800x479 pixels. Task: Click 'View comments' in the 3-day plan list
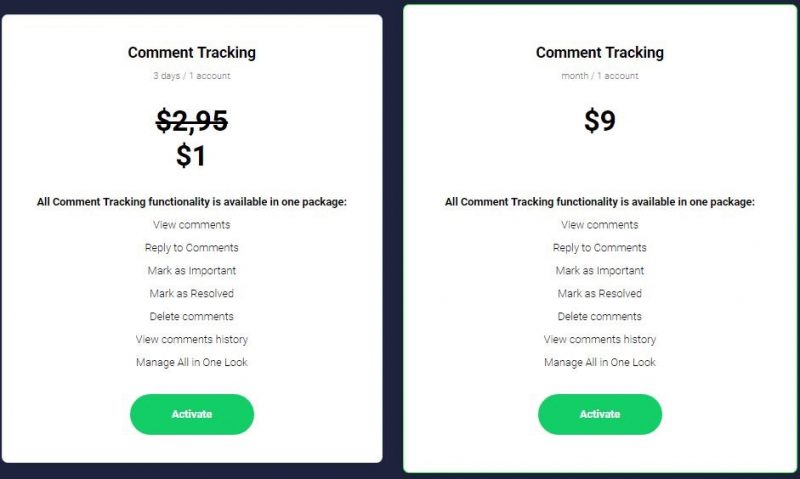coord(192,224)
